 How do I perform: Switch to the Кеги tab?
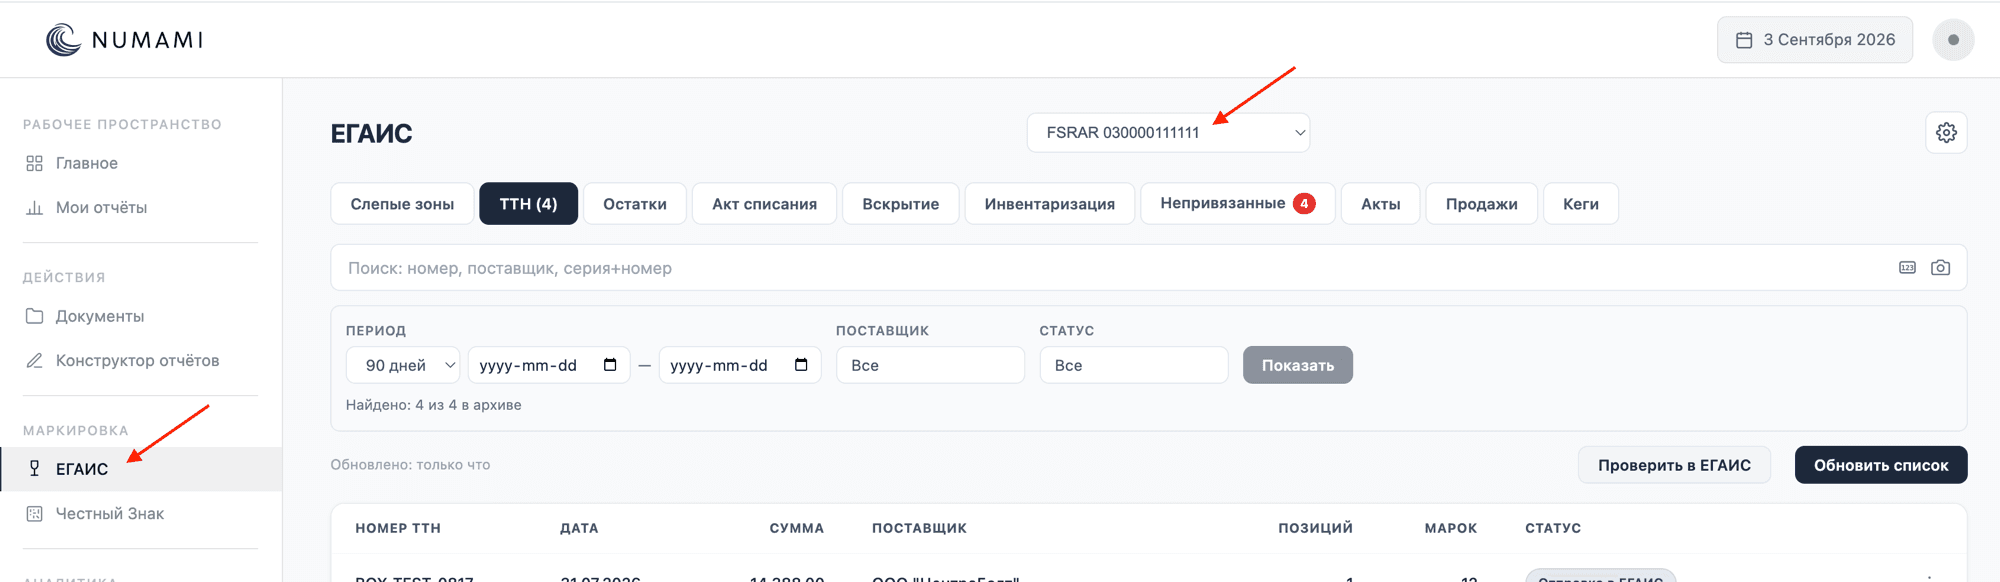(x=1581, y=204)
